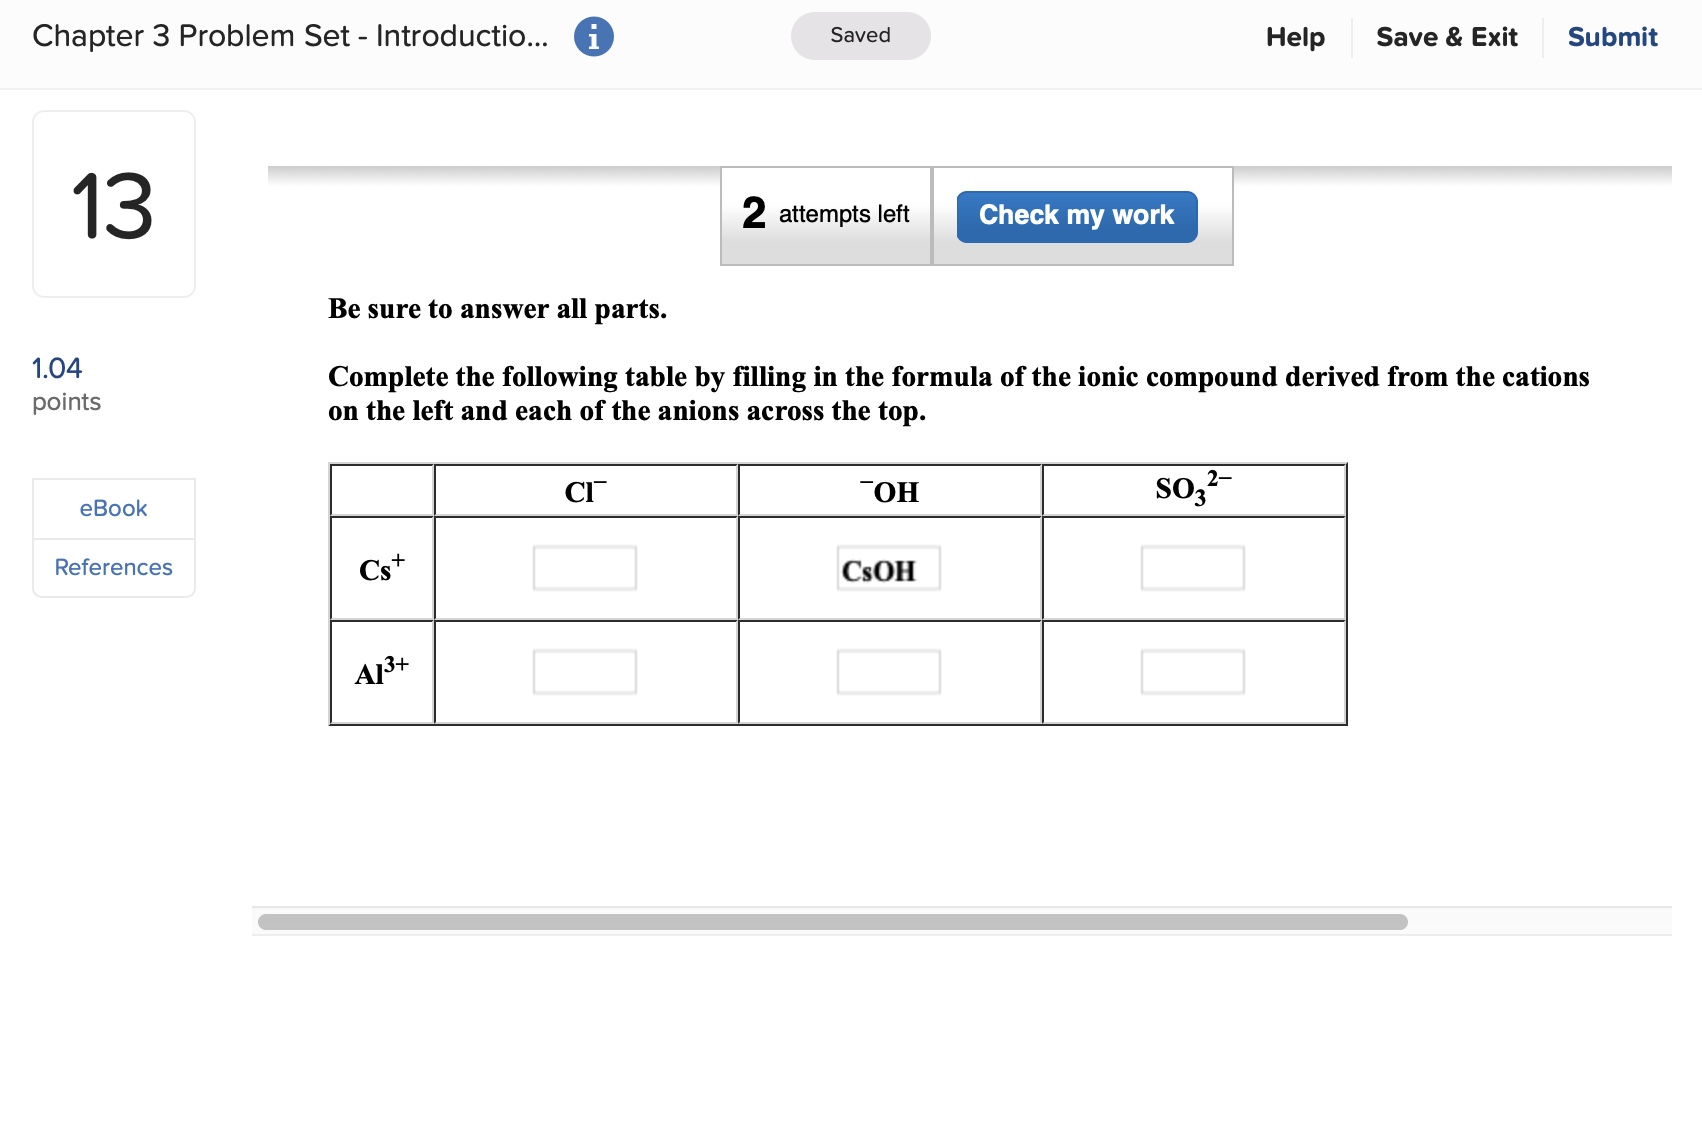Click the Cs+ and SO3 answer field

tap(1192, 568)
